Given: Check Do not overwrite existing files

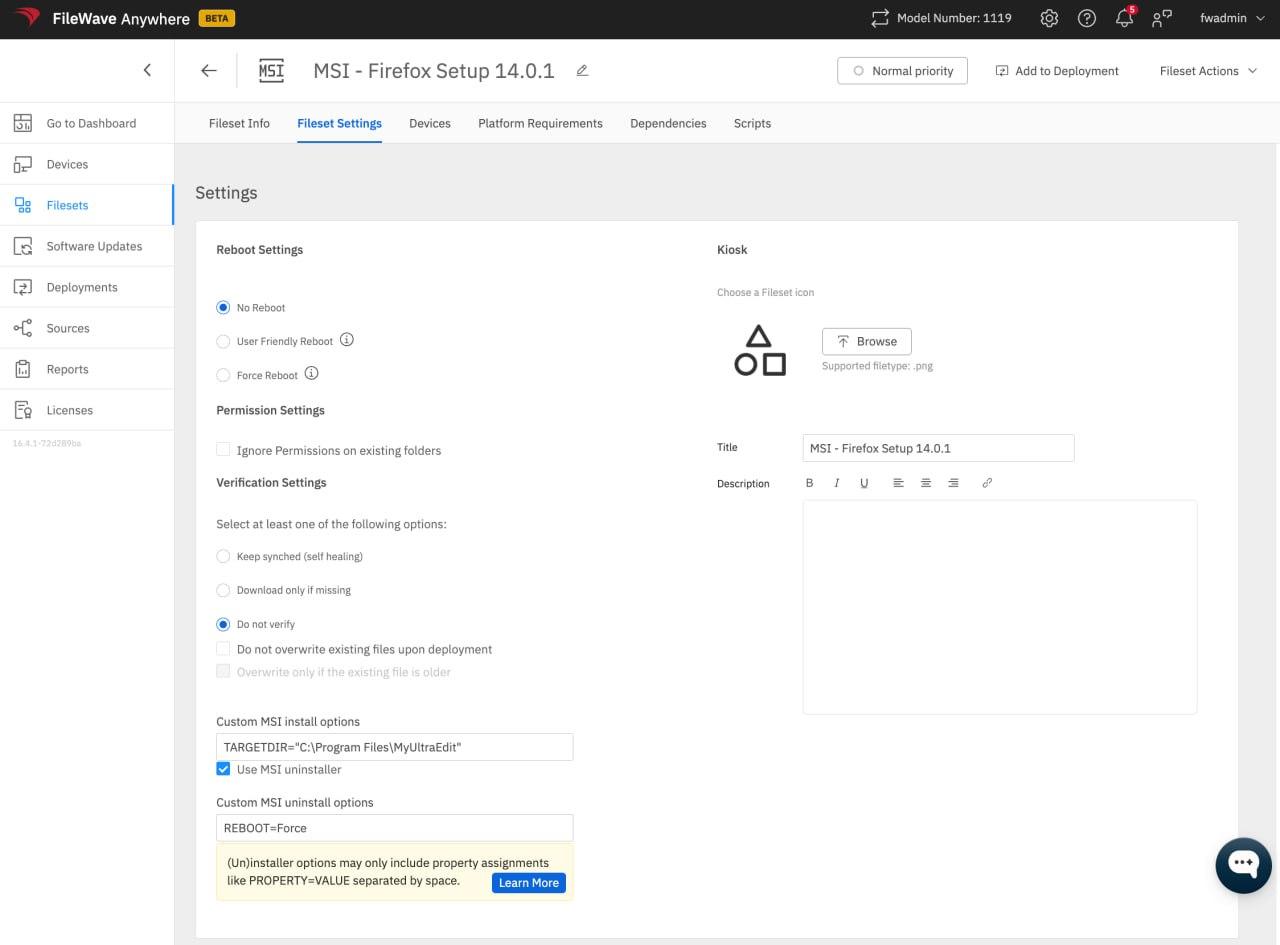Looking at the screenshot, I should 223,649.
